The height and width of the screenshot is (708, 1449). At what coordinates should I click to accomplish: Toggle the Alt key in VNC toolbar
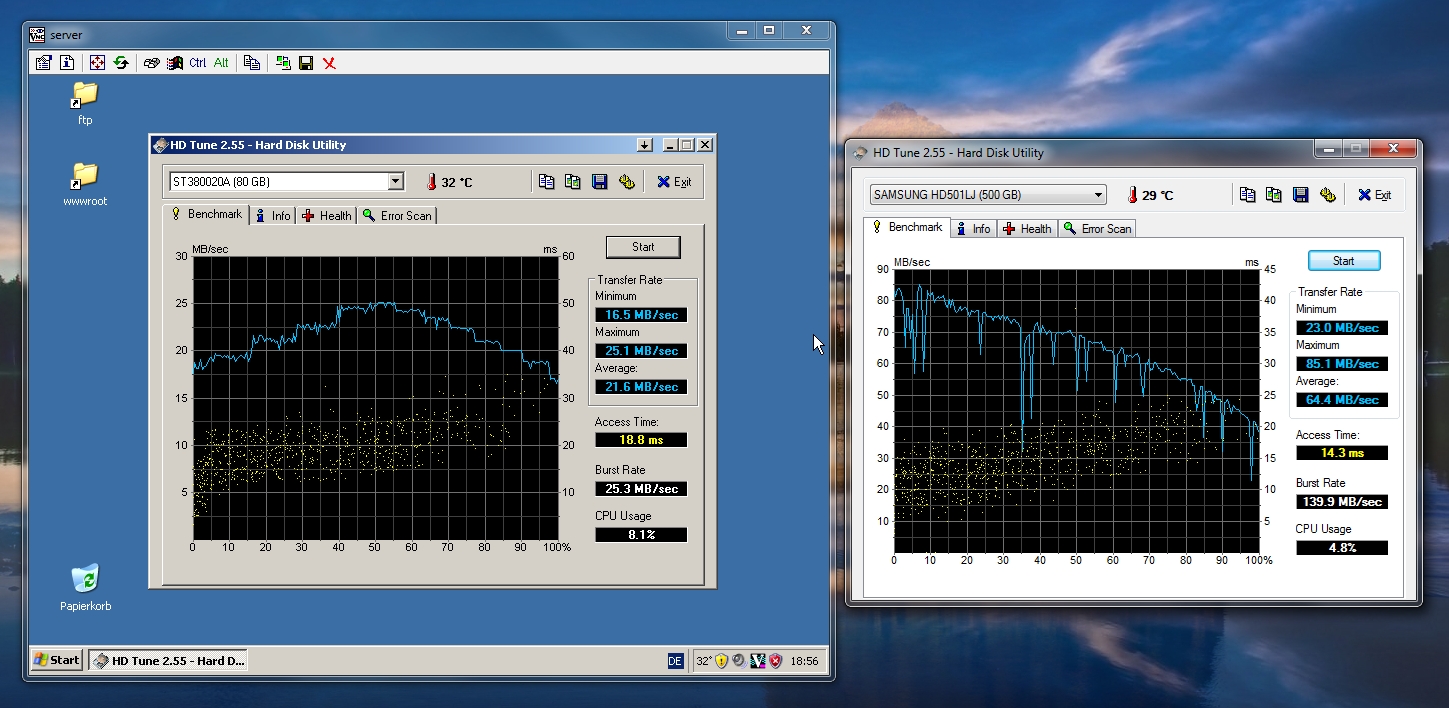[x=221, y=63]
